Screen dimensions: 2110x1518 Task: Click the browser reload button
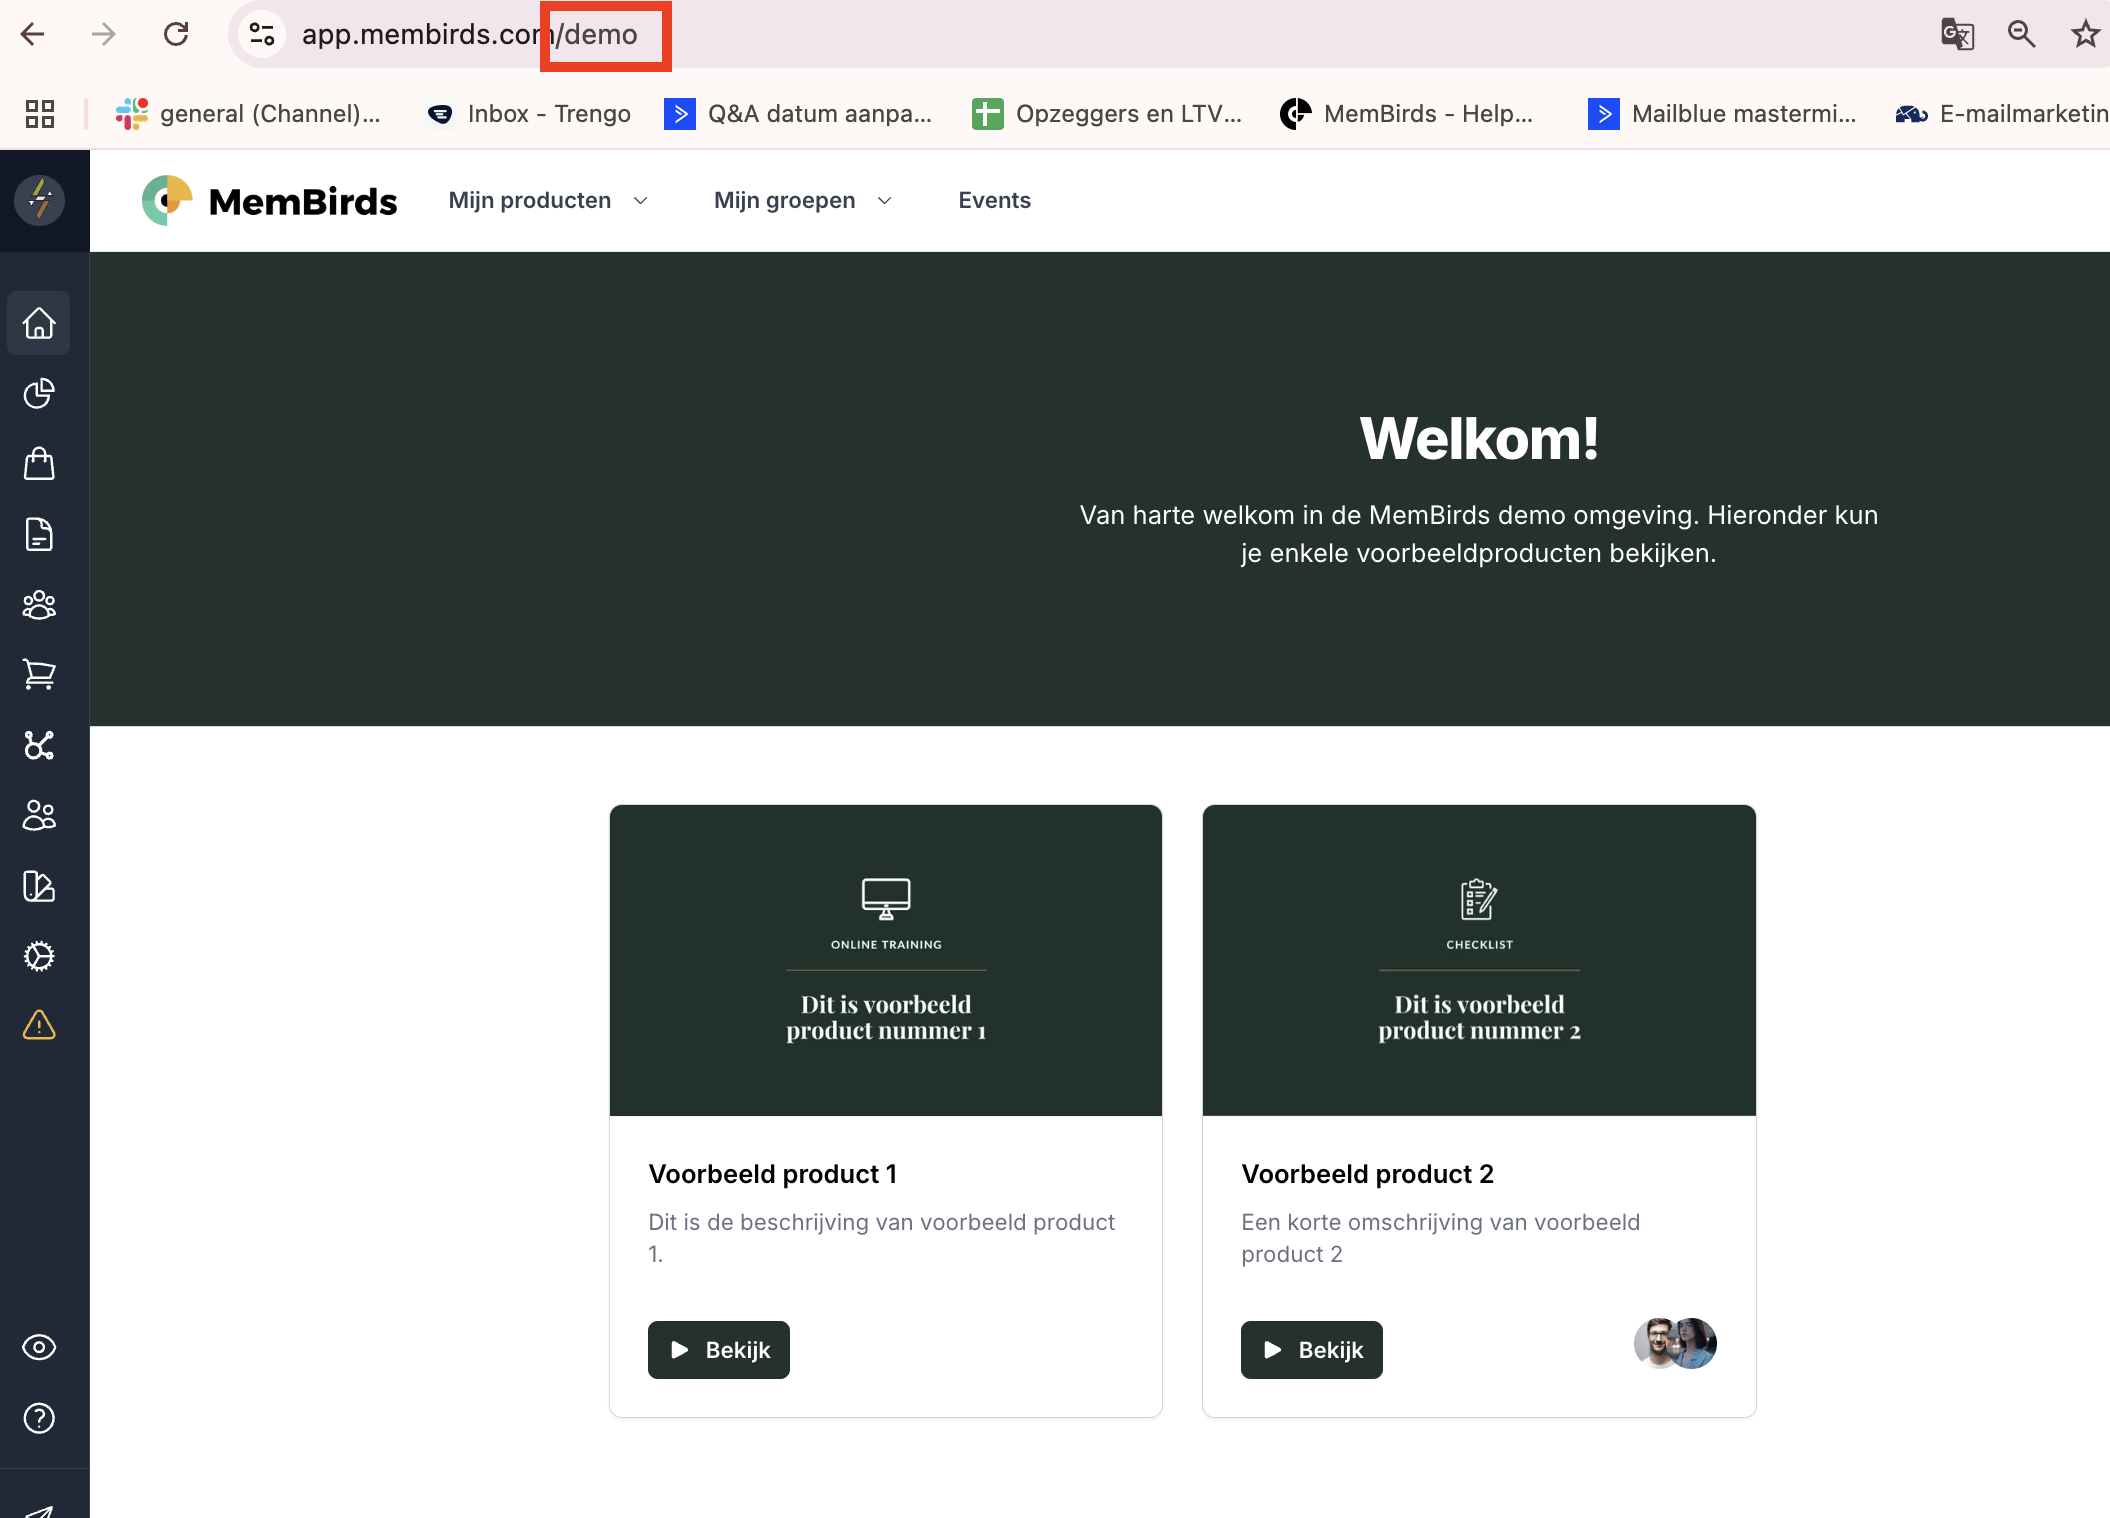pyautogui.click(x=176, y=34)
